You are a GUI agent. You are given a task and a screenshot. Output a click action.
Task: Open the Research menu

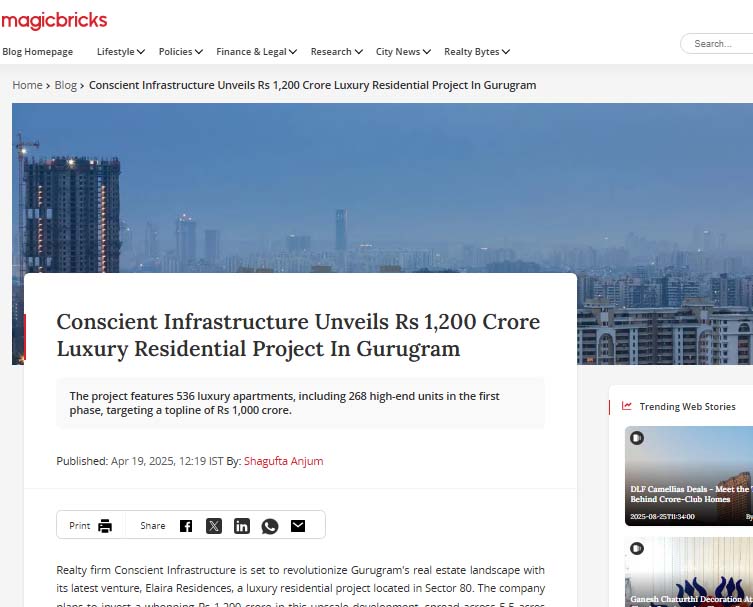click(336, 52)
